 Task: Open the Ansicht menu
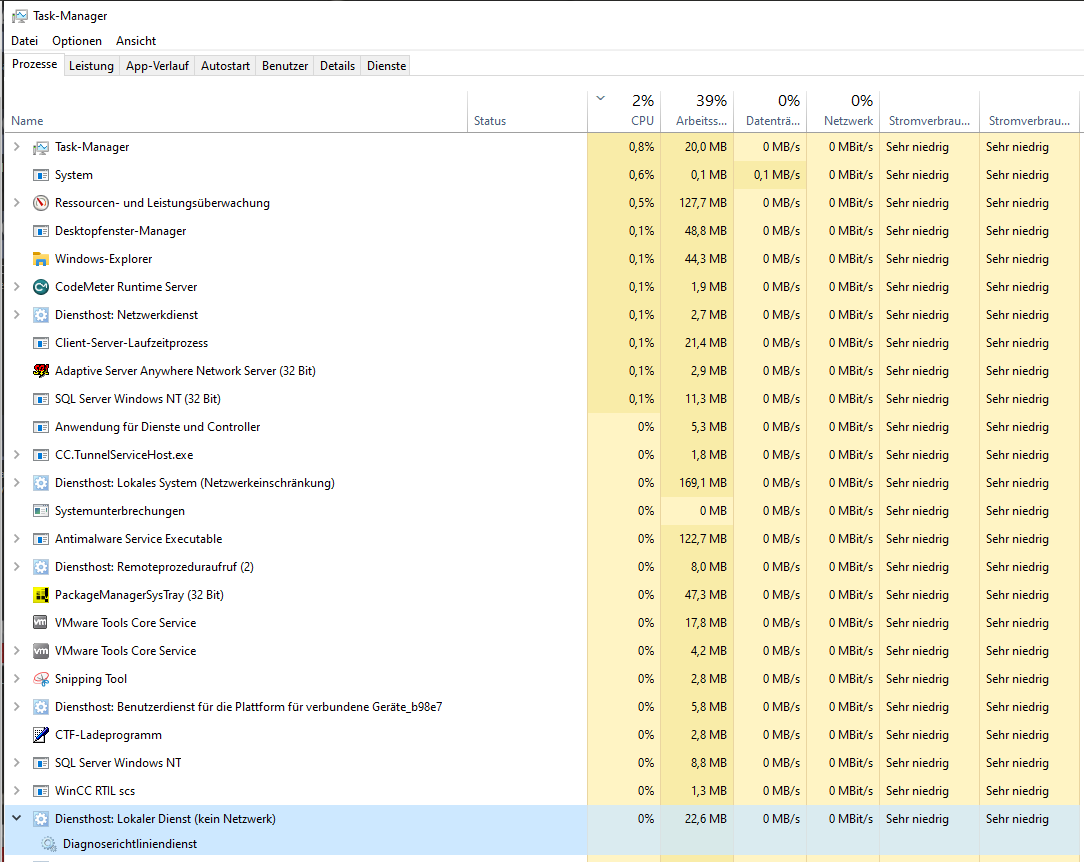(136, 41)
